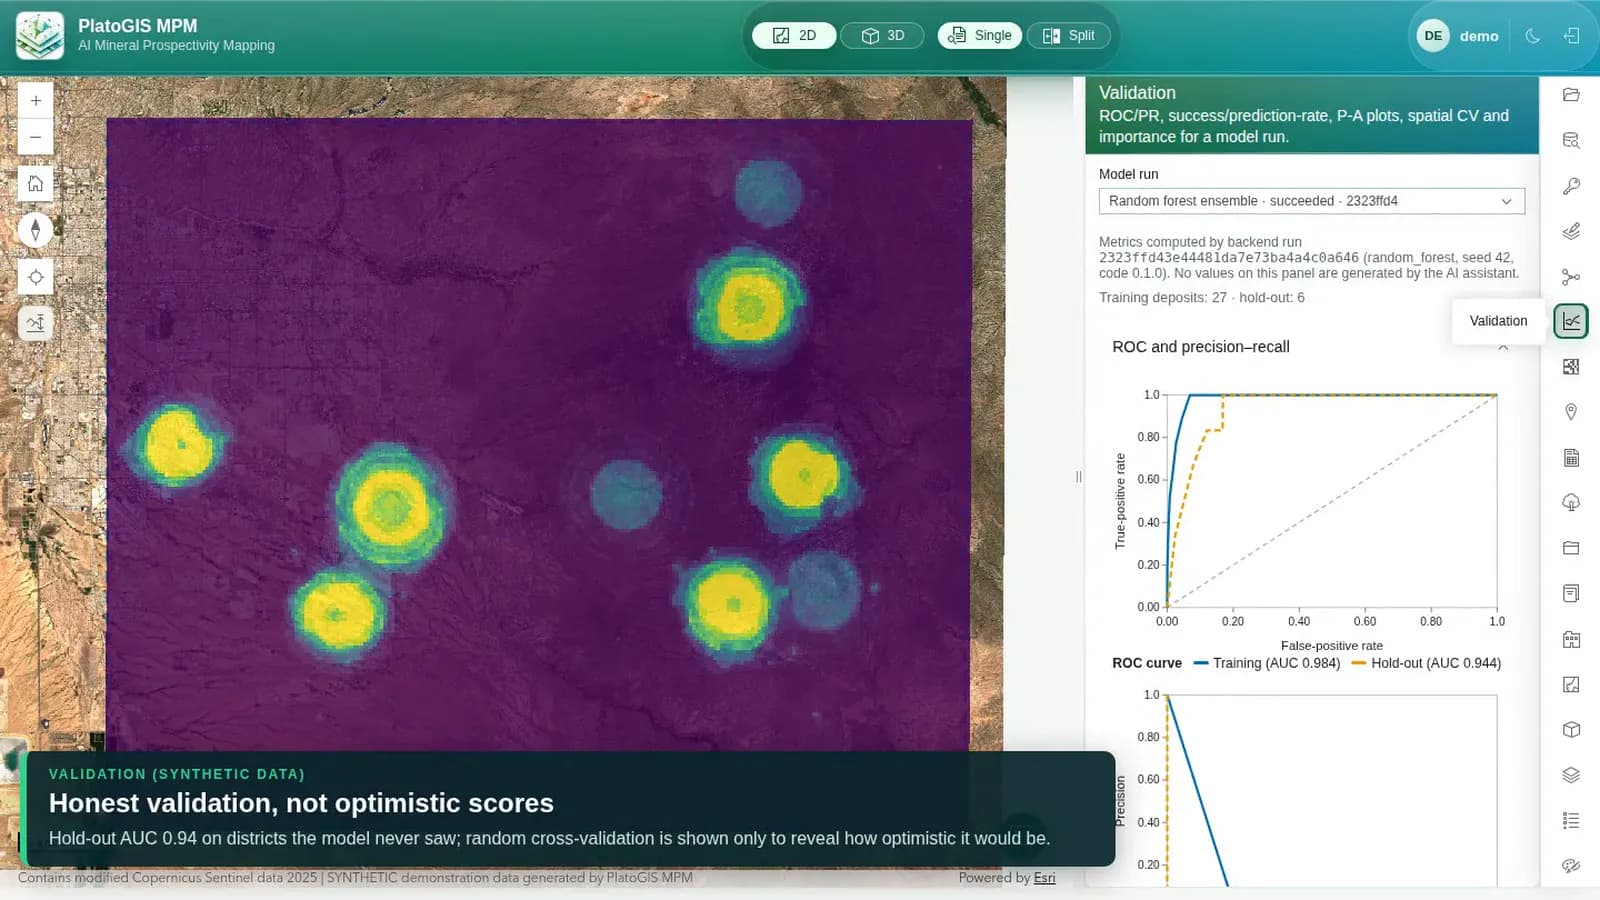Click the locate crosshair button on map

[36, 277]
